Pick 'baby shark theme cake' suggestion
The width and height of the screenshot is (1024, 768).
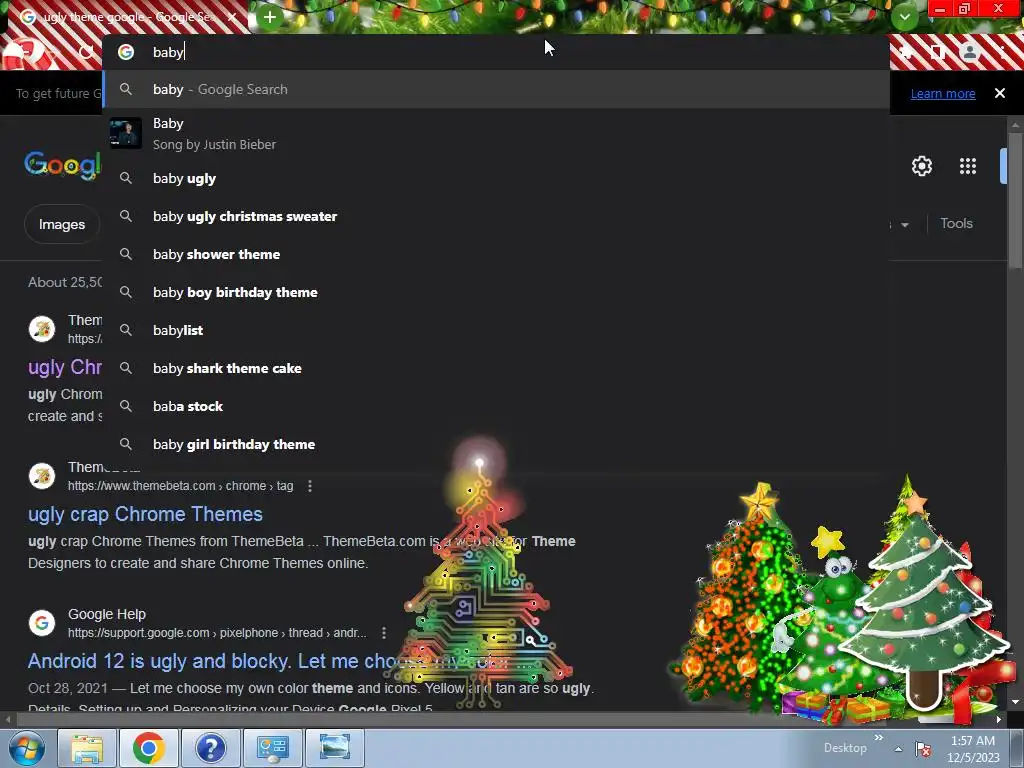pyautogui.click(x=496, y=368)
